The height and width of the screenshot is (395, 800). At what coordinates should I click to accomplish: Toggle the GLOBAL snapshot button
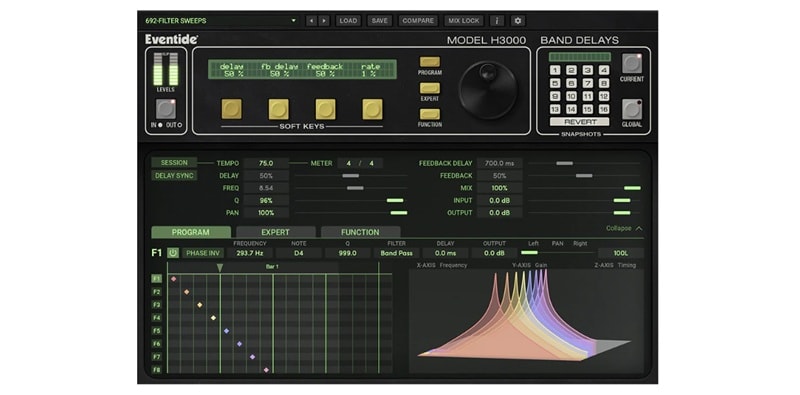pos(632,109)
